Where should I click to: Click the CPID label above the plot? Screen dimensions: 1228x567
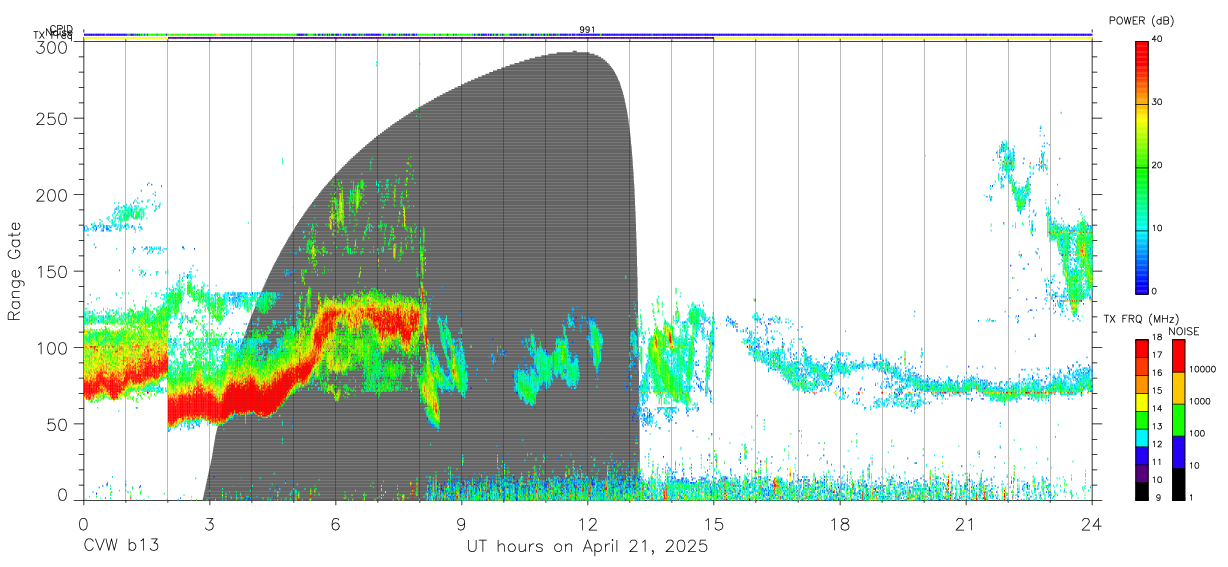click(x=60, y=29)
